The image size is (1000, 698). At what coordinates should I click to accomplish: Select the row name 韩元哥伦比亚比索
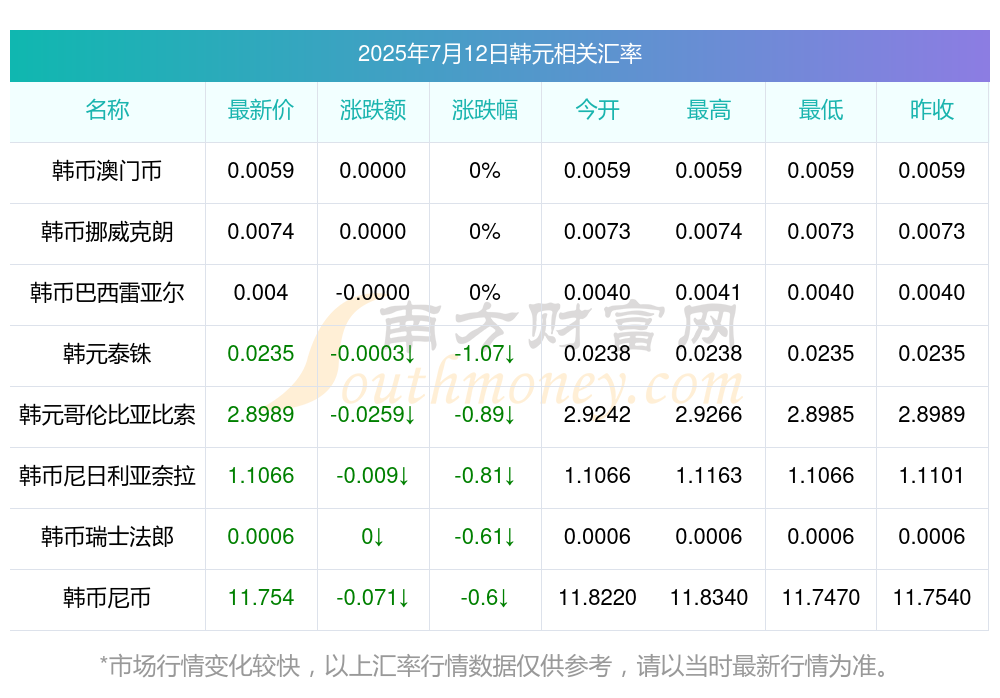[107, 415]
